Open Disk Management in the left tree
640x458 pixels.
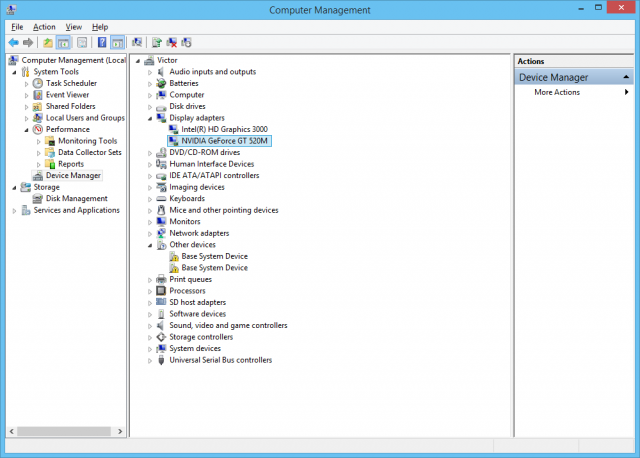point(76,198)
